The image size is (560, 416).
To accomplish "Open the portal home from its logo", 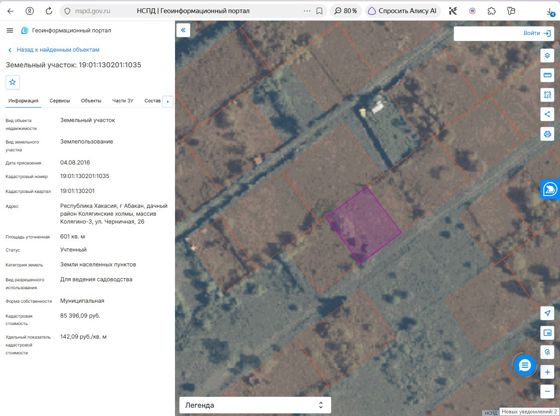I will coord(25,30).
